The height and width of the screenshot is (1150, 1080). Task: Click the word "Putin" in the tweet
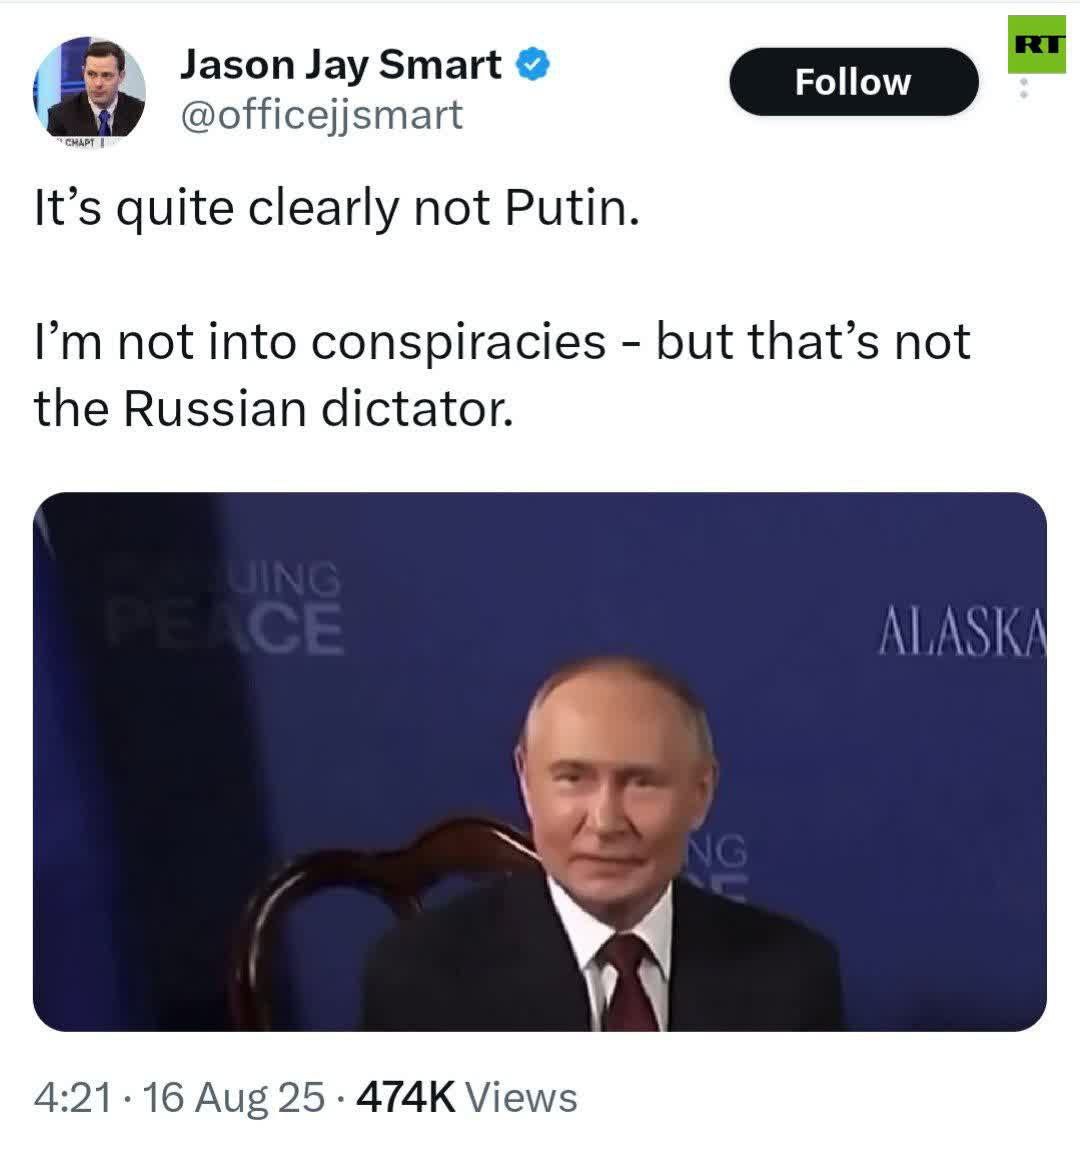tap(572, 208)
